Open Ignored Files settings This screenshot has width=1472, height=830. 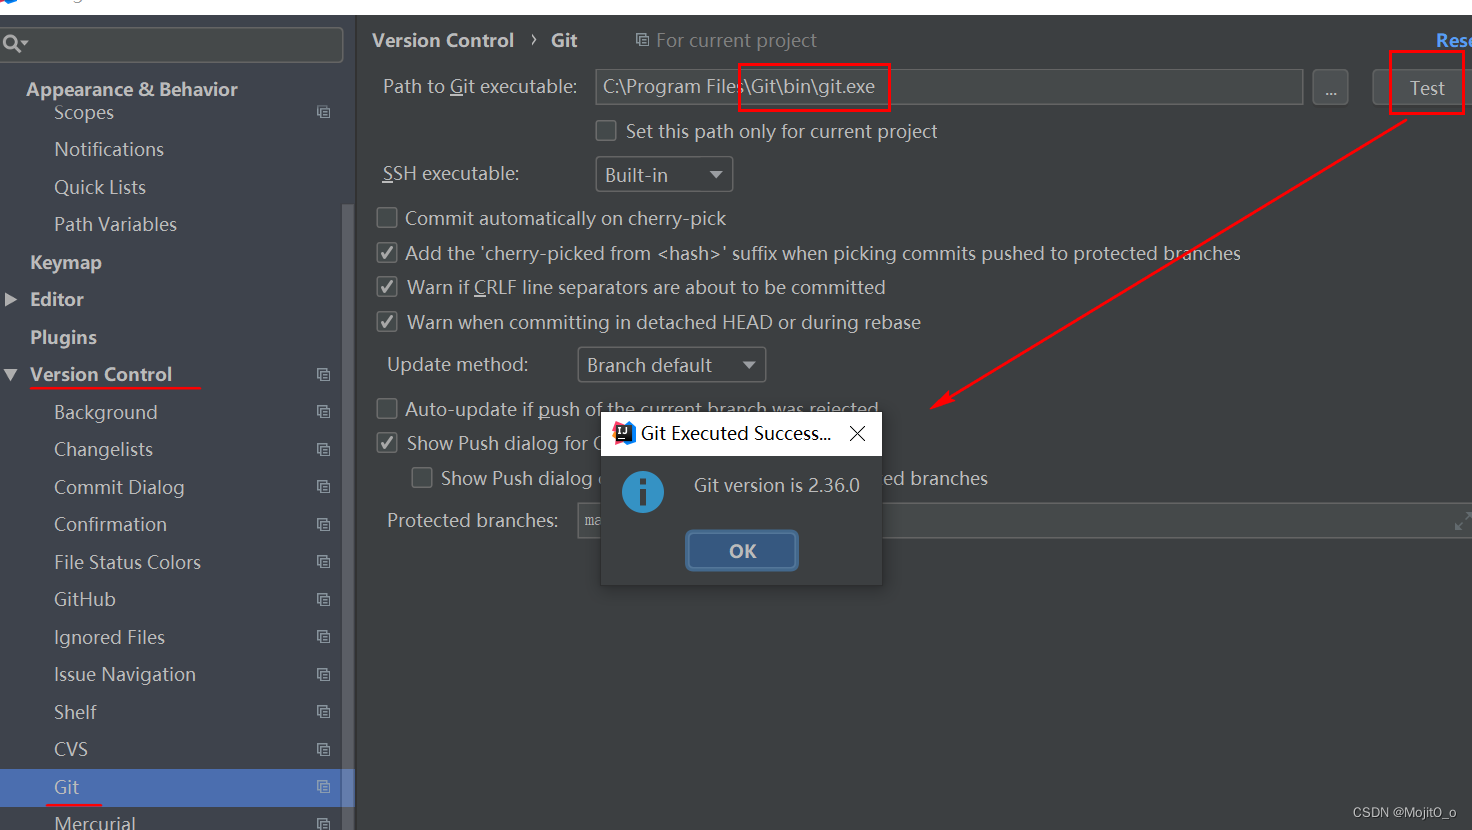[109, 637]
